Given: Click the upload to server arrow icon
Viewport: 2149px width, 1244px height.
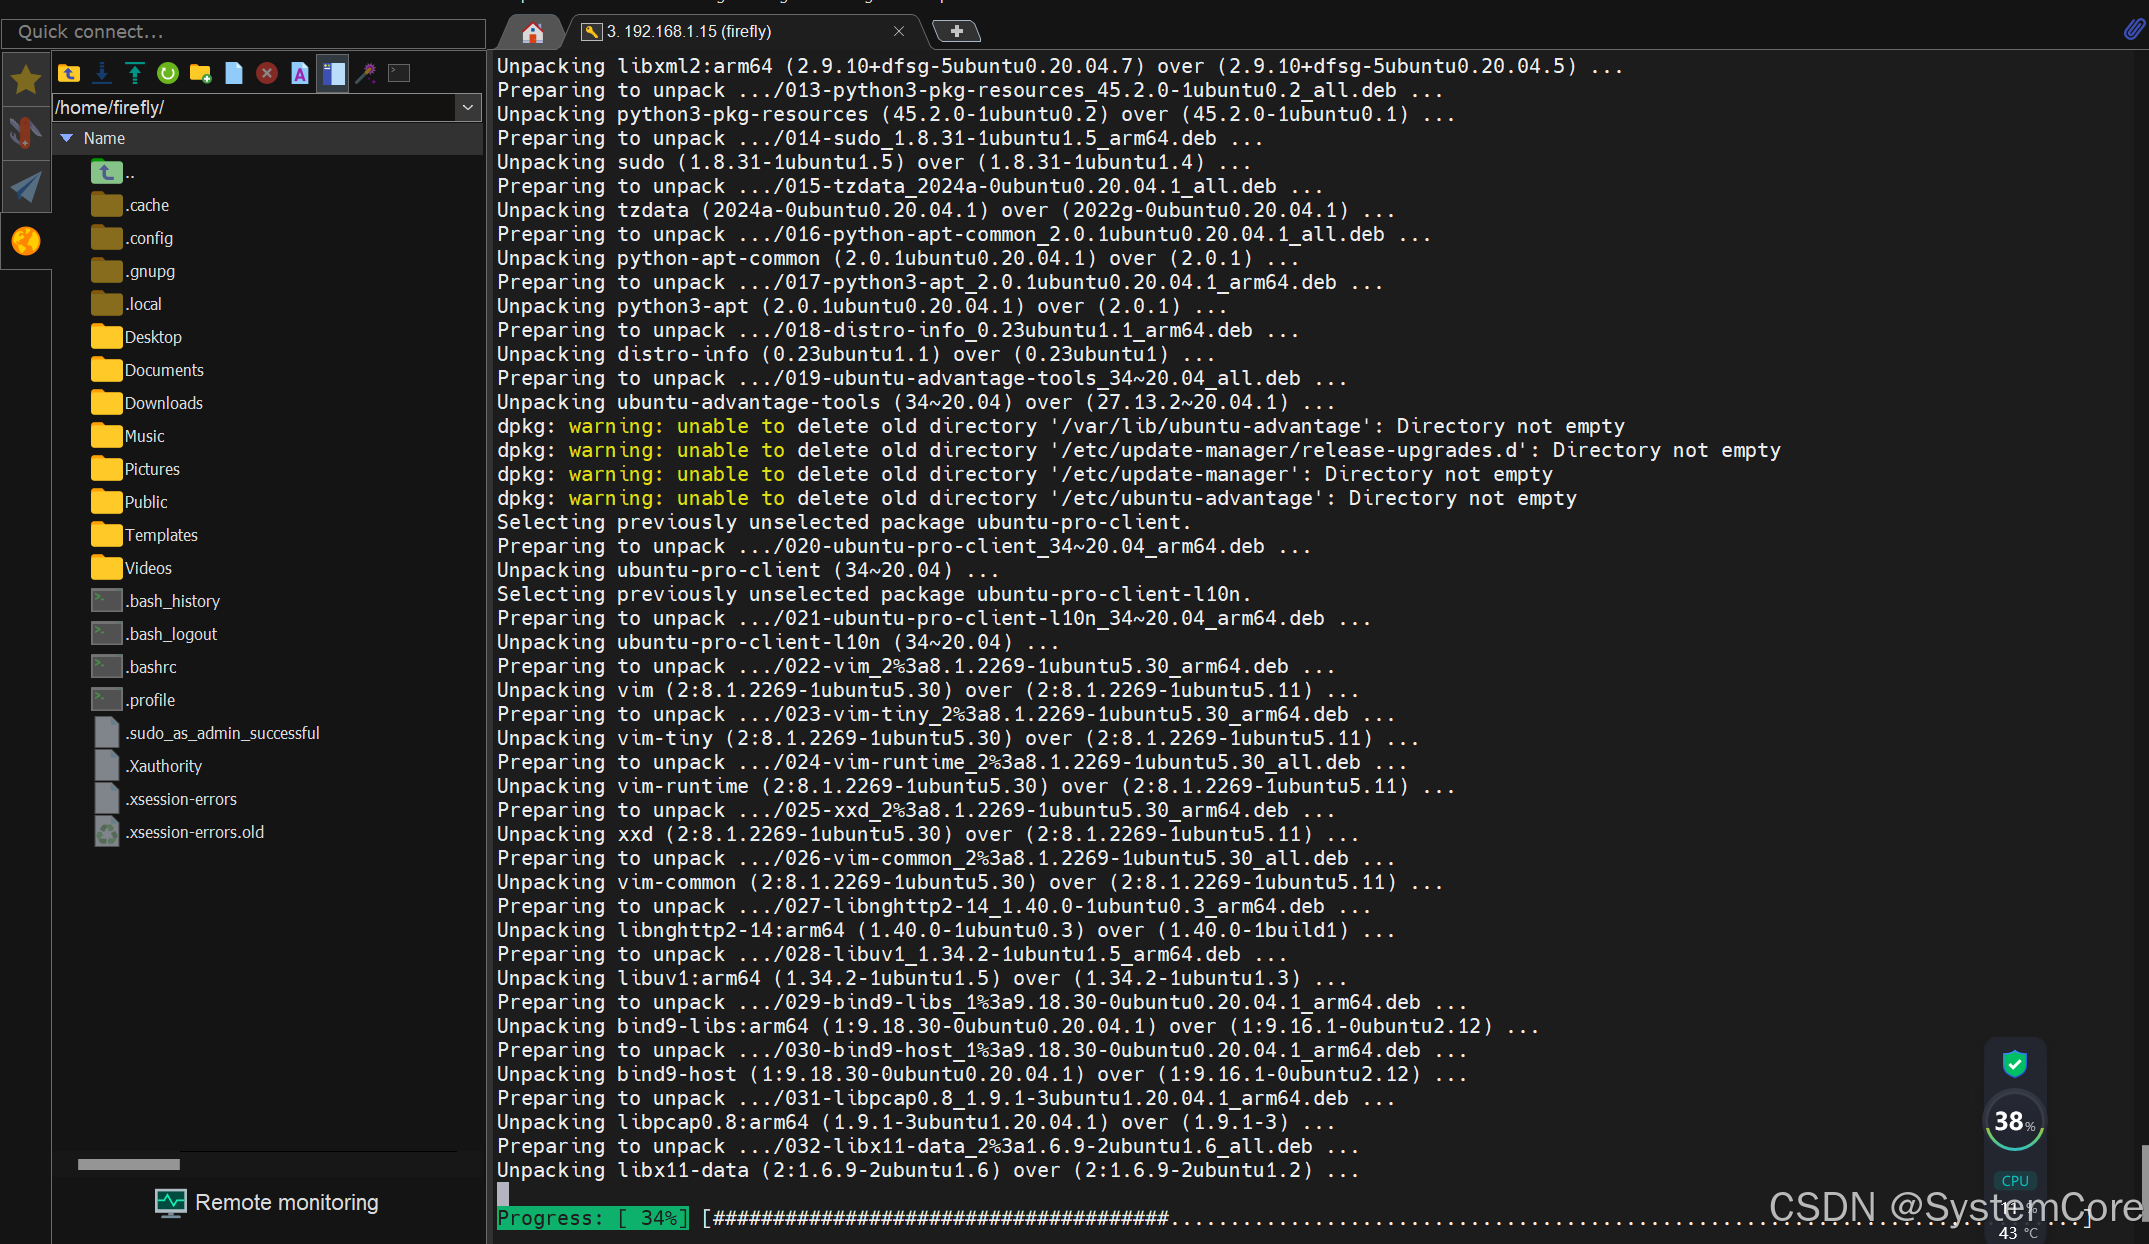Looking at the screenshot, I should pos(135,73).
